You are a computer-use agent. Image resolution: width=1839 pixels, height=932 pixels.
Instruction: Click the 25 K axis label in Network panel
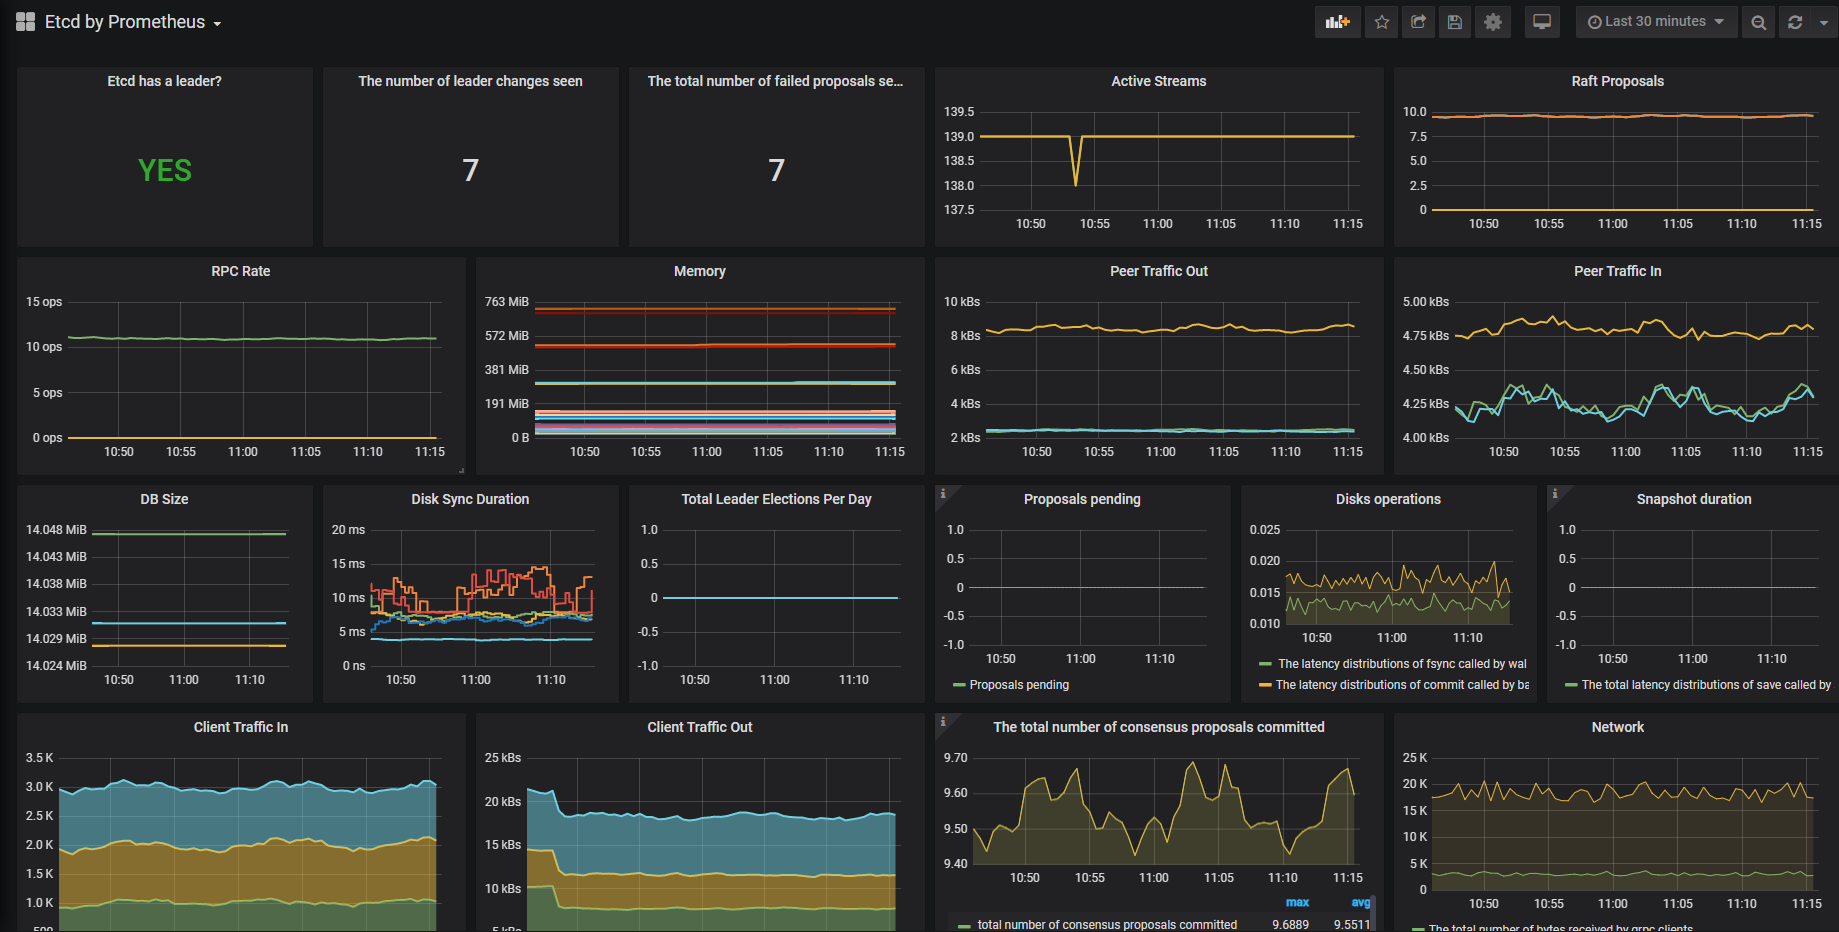[x=1415, y=758]
